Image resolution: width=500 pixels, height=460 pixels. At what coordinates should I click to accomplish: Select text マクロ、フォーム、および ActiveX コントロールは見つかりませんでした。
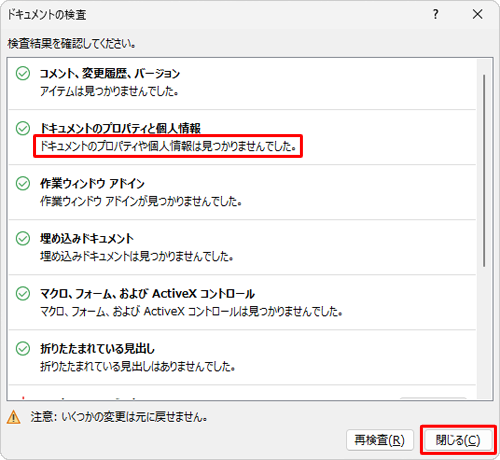(x=192, y=311)
